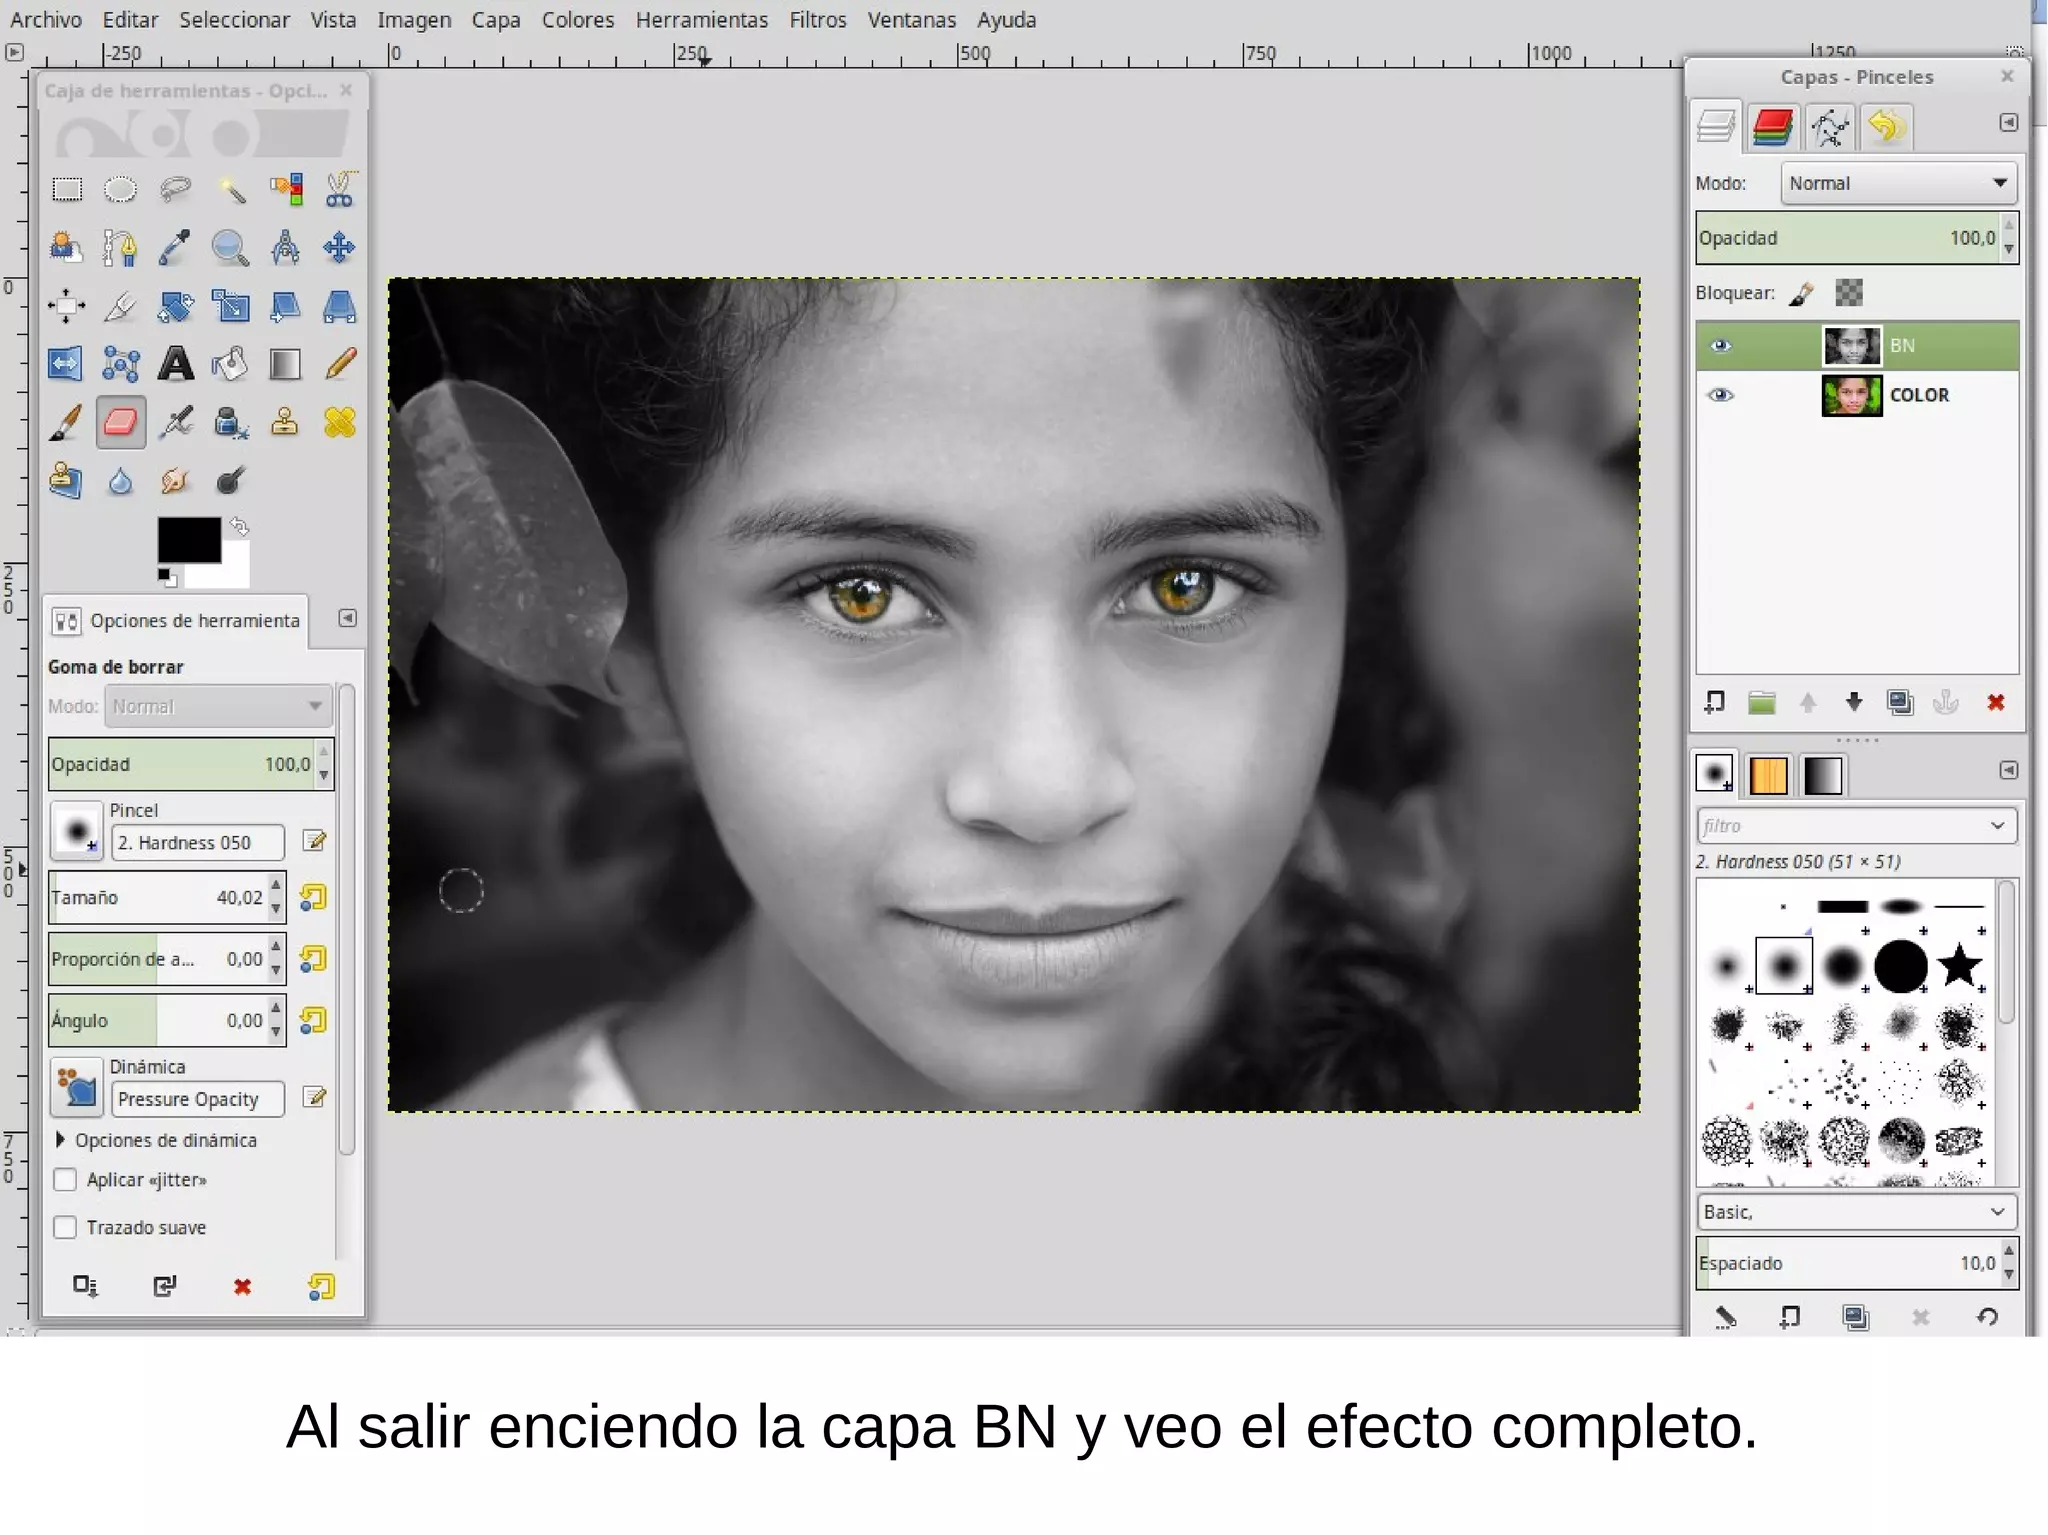The image size is (2048, 1535).
Task: Select the Heal tool
Action: [340, 422]
